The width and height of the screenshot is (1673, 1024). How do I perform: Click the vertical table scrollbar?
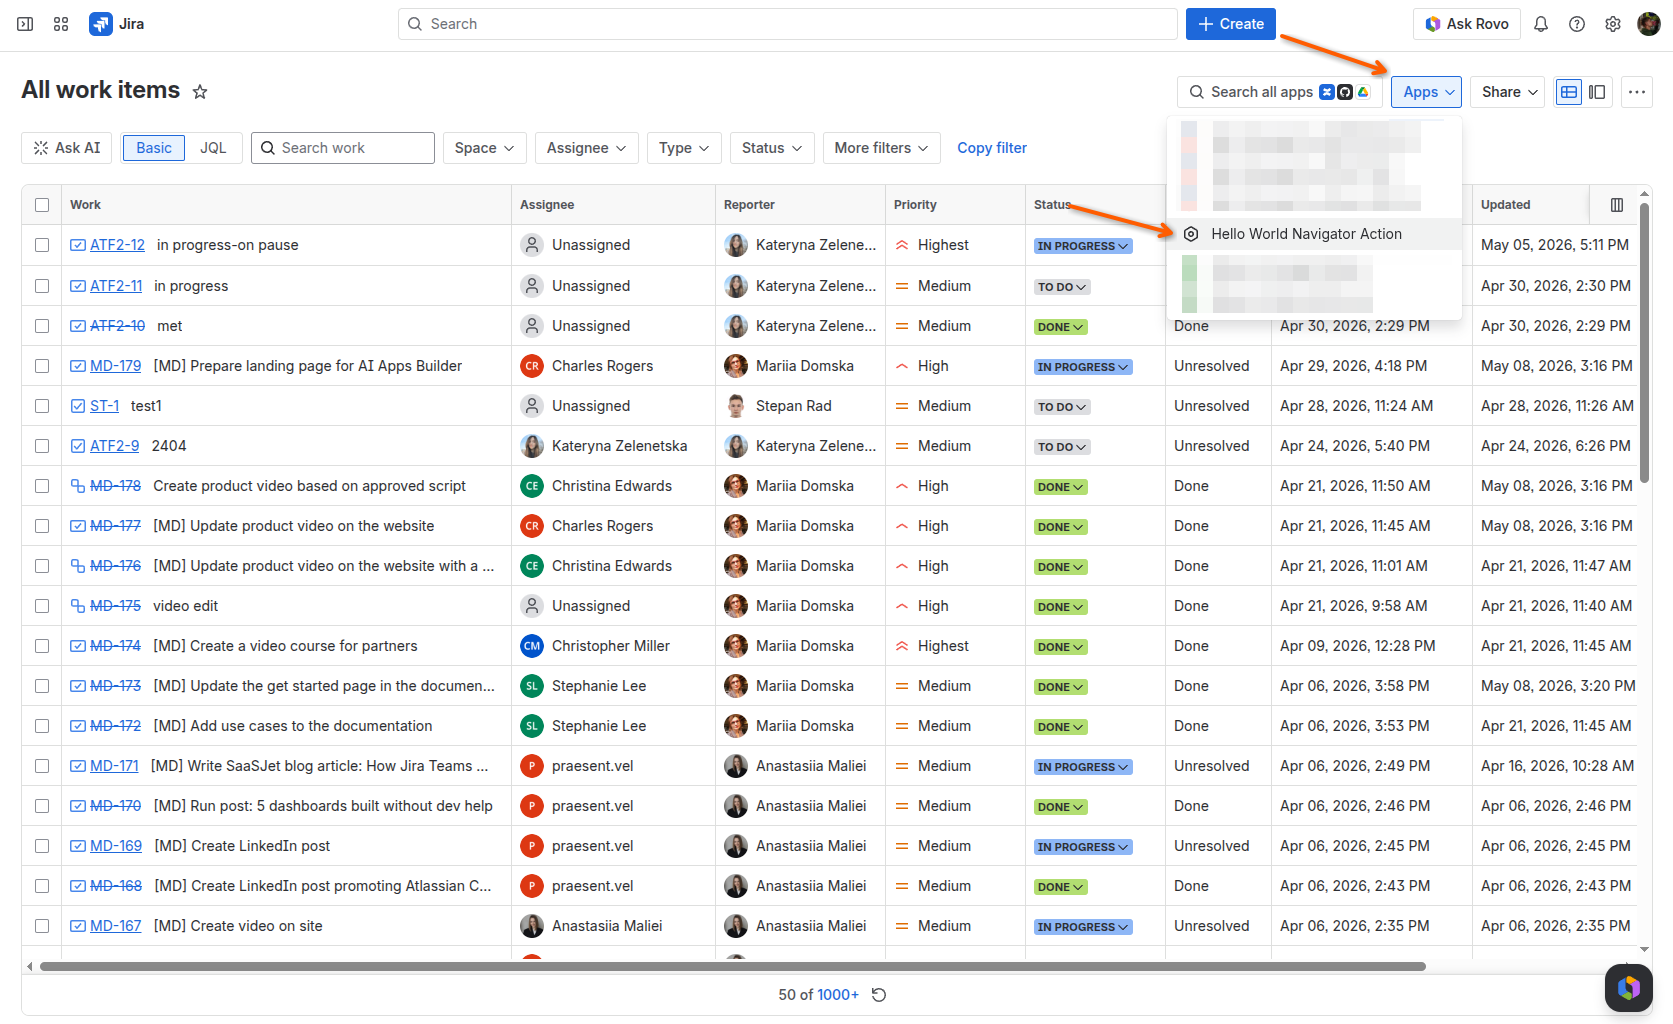(x=1645, y=343)
